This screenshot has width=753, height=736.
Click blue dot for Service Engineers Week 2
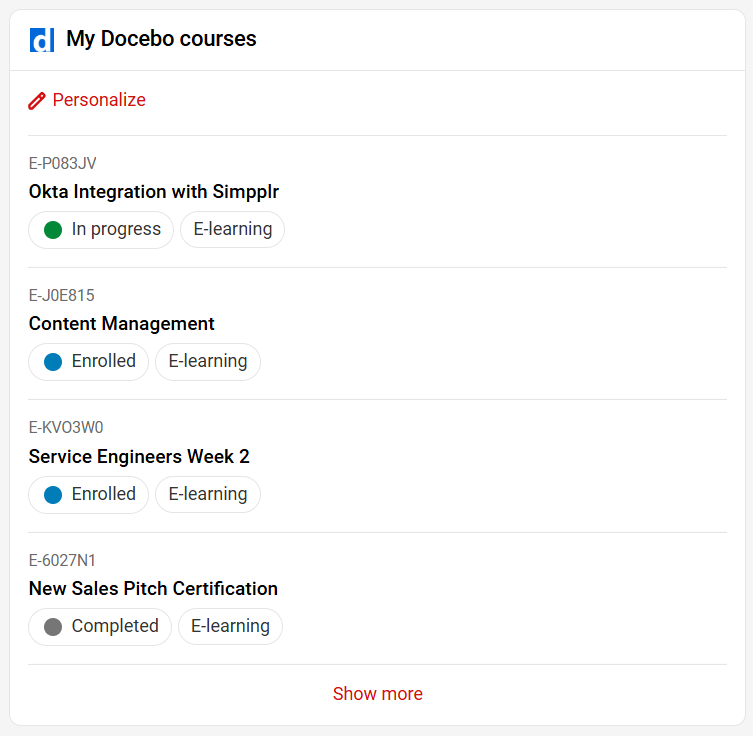[x=53, y=494]
